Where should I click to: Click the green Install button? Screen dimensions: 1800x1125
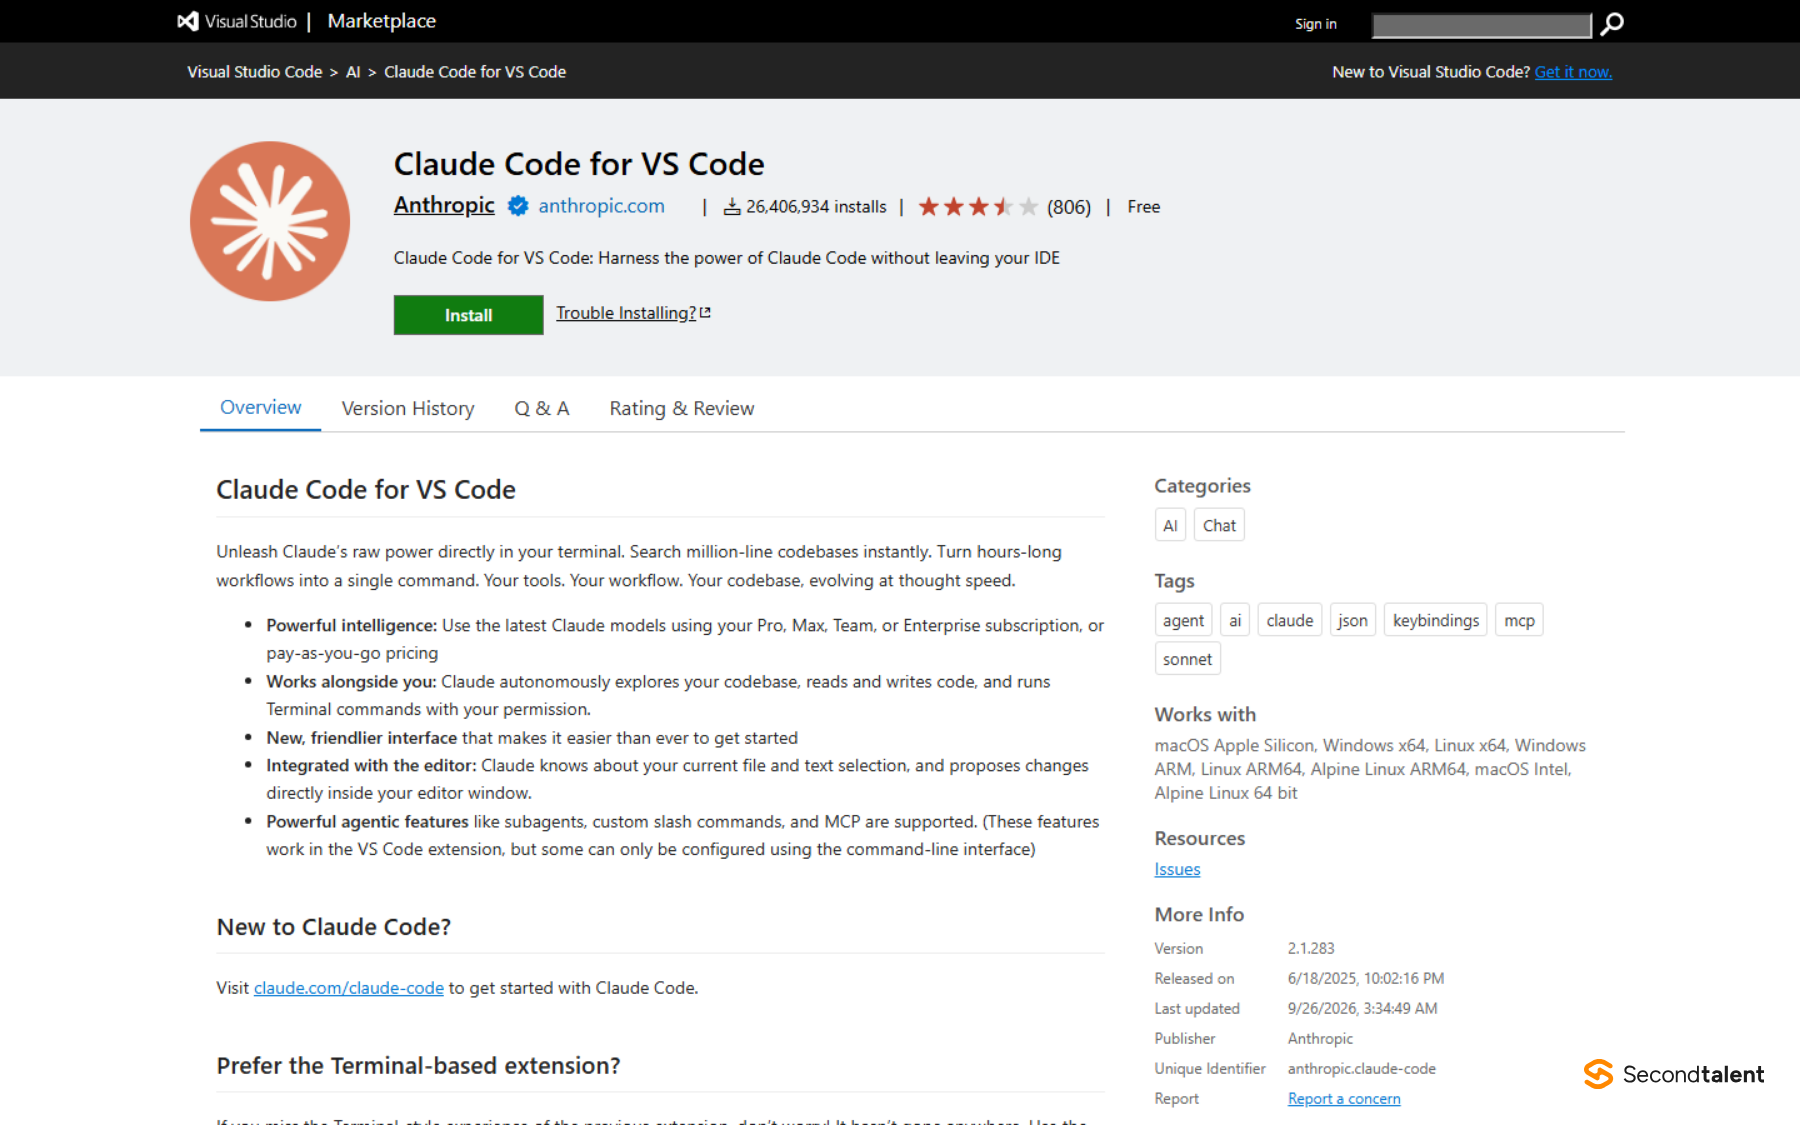(469, 315)
